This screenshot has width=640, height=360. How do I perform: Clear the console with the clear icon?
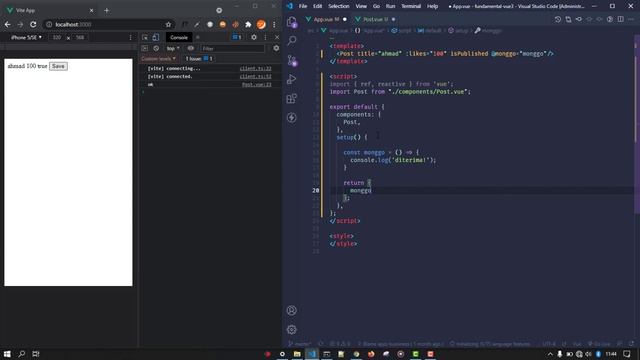[x=156, y=48]
